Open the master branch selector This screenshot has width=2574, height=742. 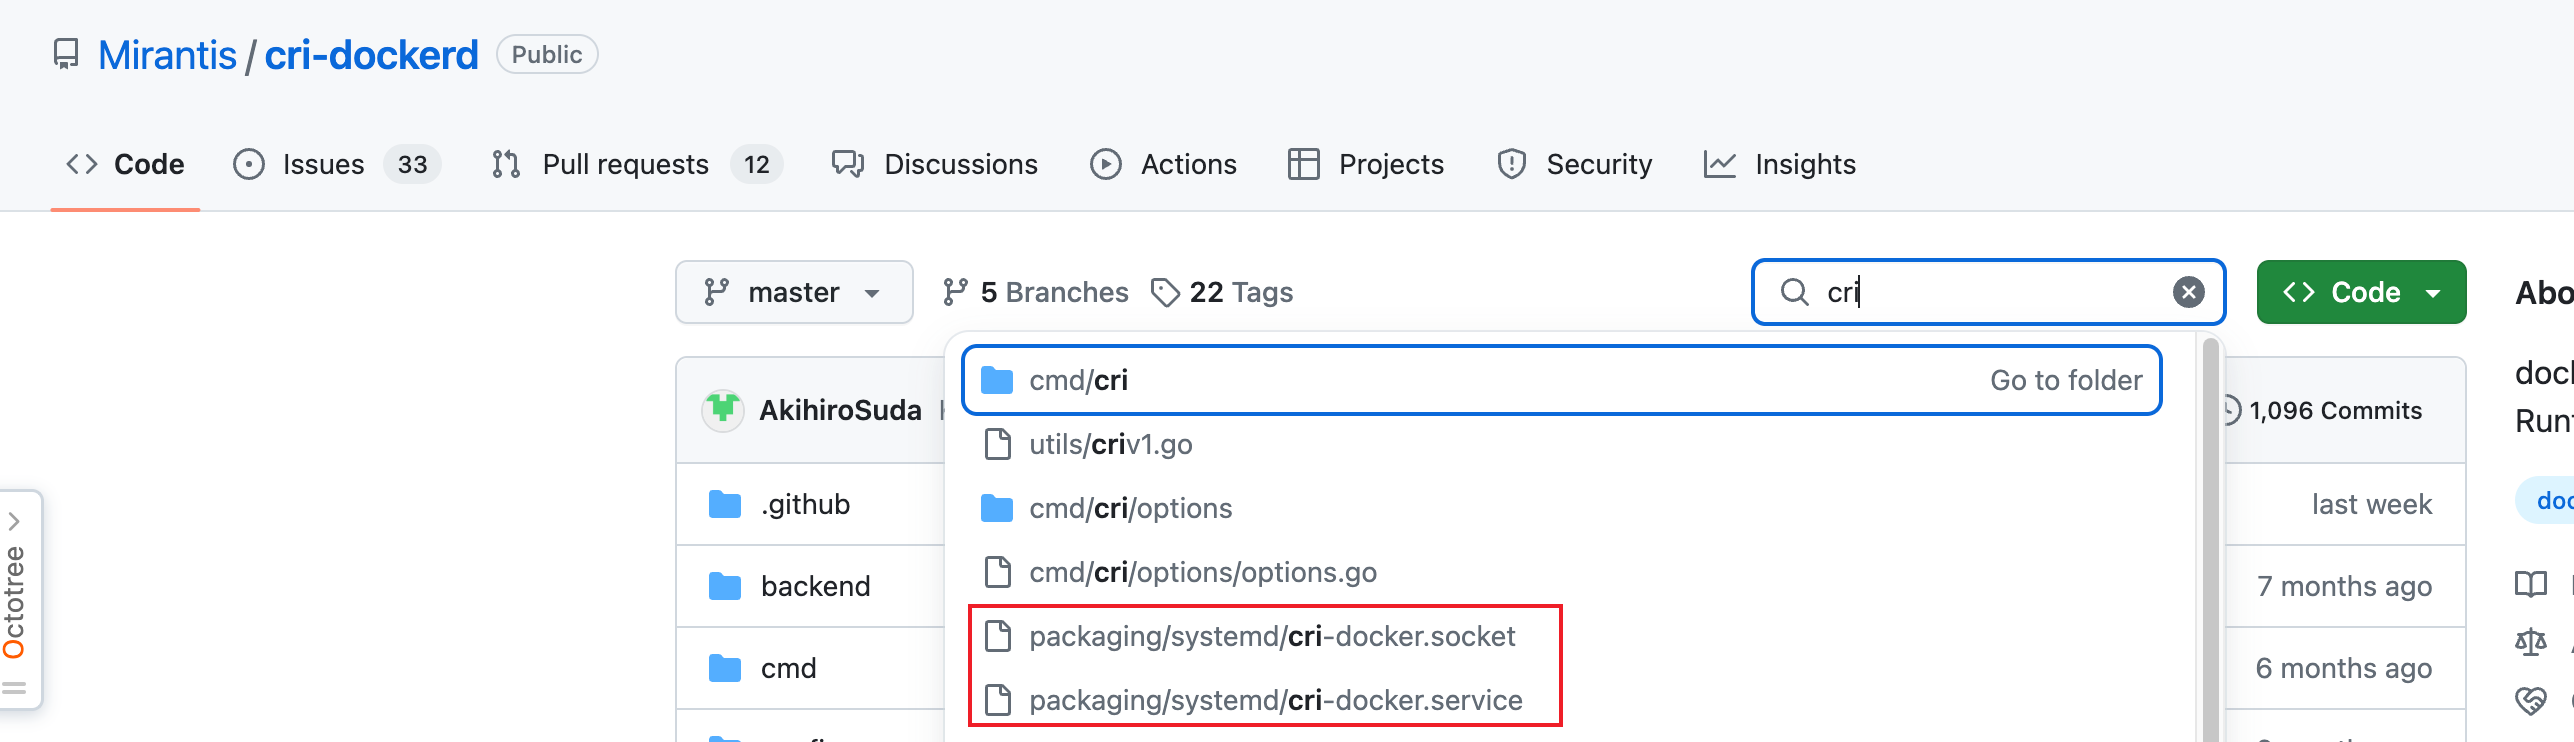[x=794, y=291]
